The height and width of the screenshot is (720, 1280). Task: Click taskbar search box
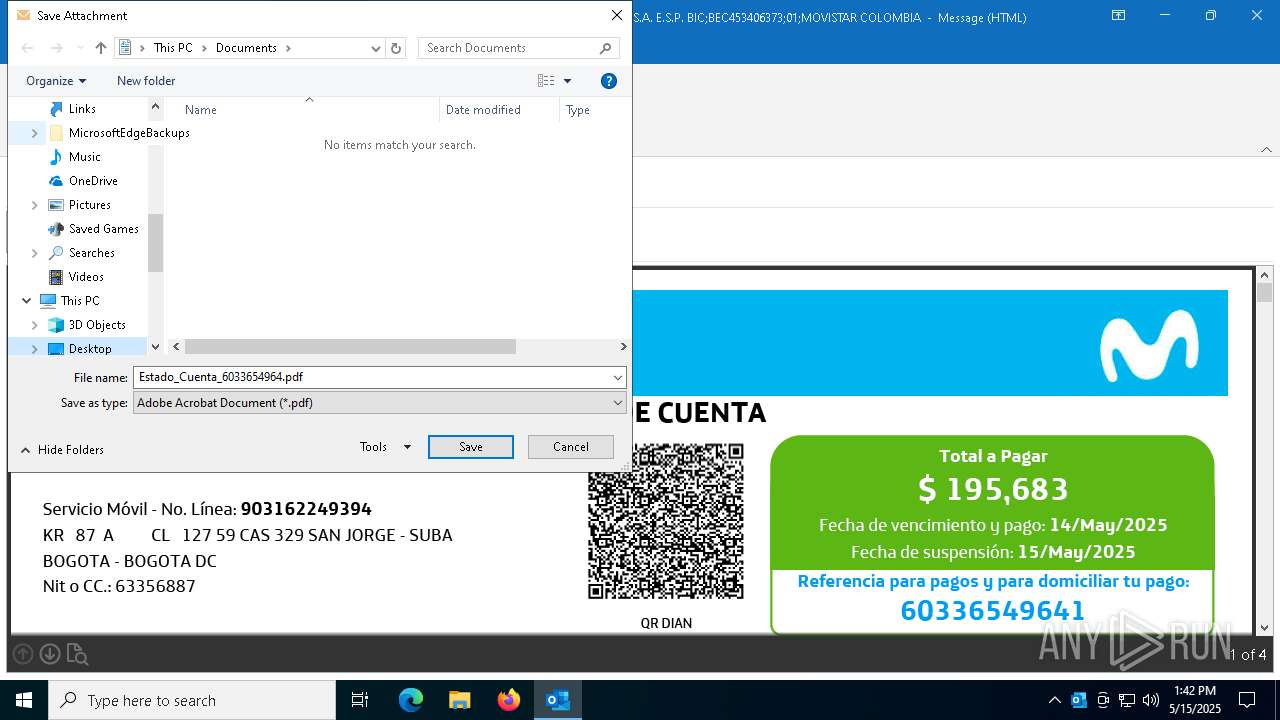point(192,700)
